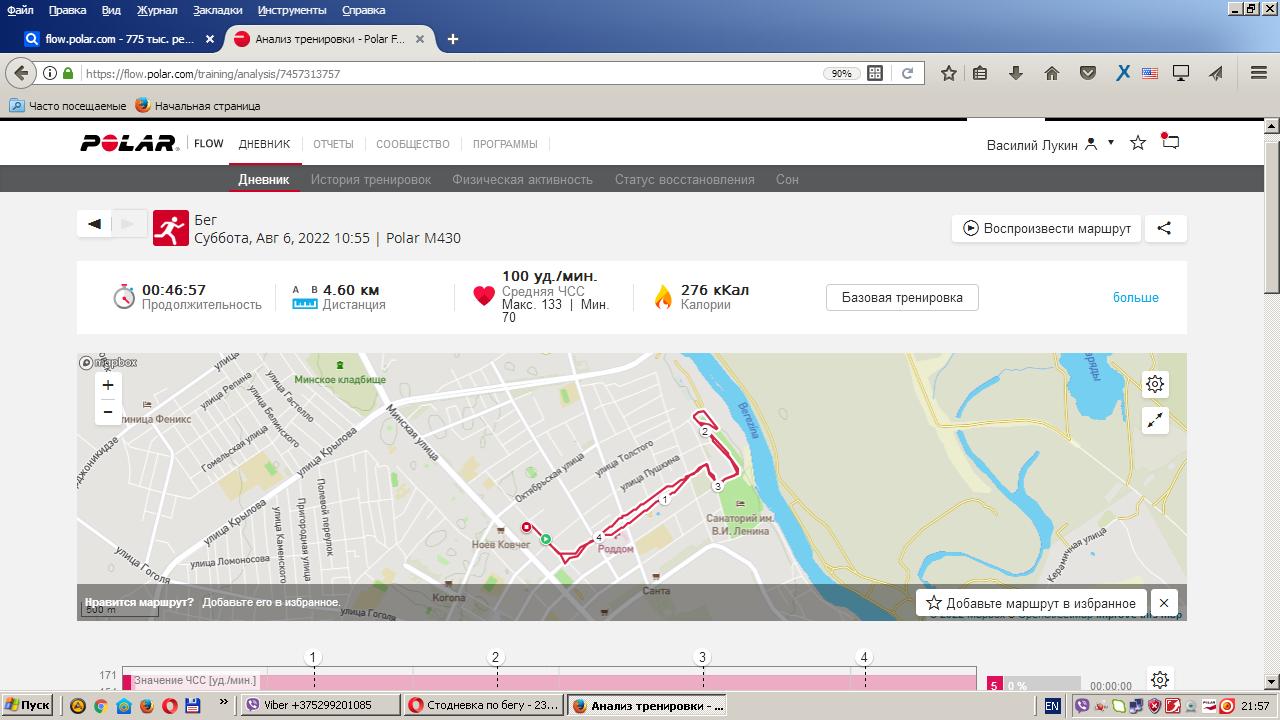Image resolution: width=1280 pixels, height=720 pixels.
Task: Open the ОТЧЕТЫ menu item
Action: pyautogui.click(x=333, y=144)
